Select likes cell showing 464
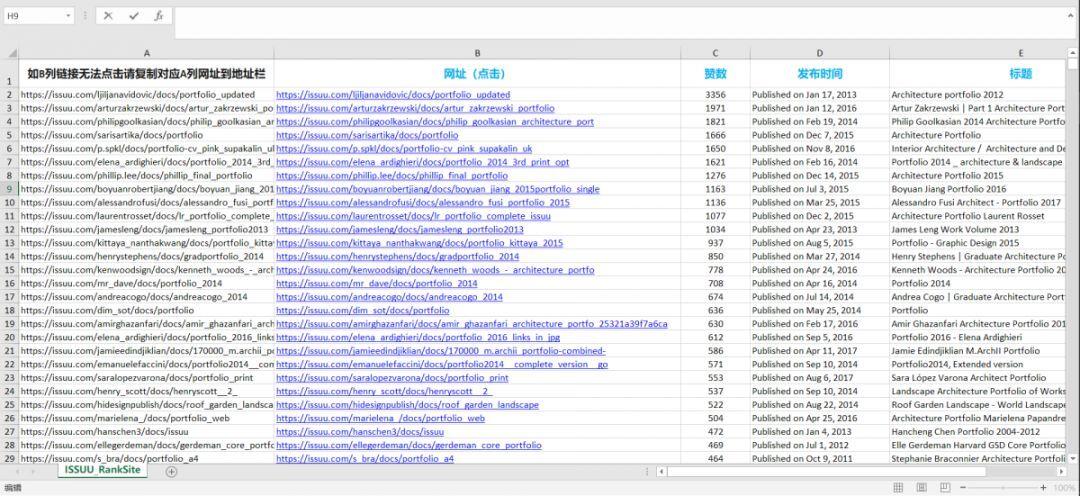The width and height of the screenshot is (1080, 496). pos(716,458)
